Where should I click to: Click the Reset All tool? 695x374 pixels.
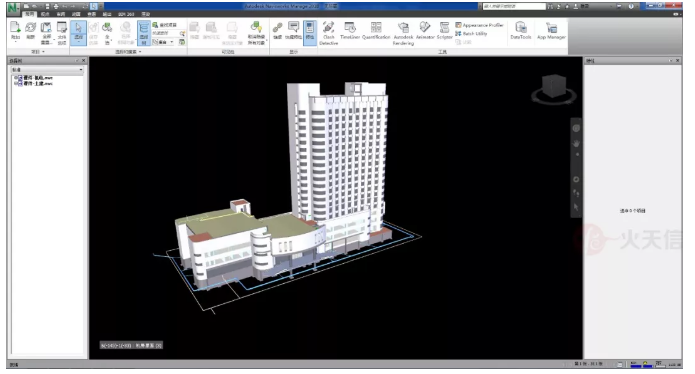[46, 33]
